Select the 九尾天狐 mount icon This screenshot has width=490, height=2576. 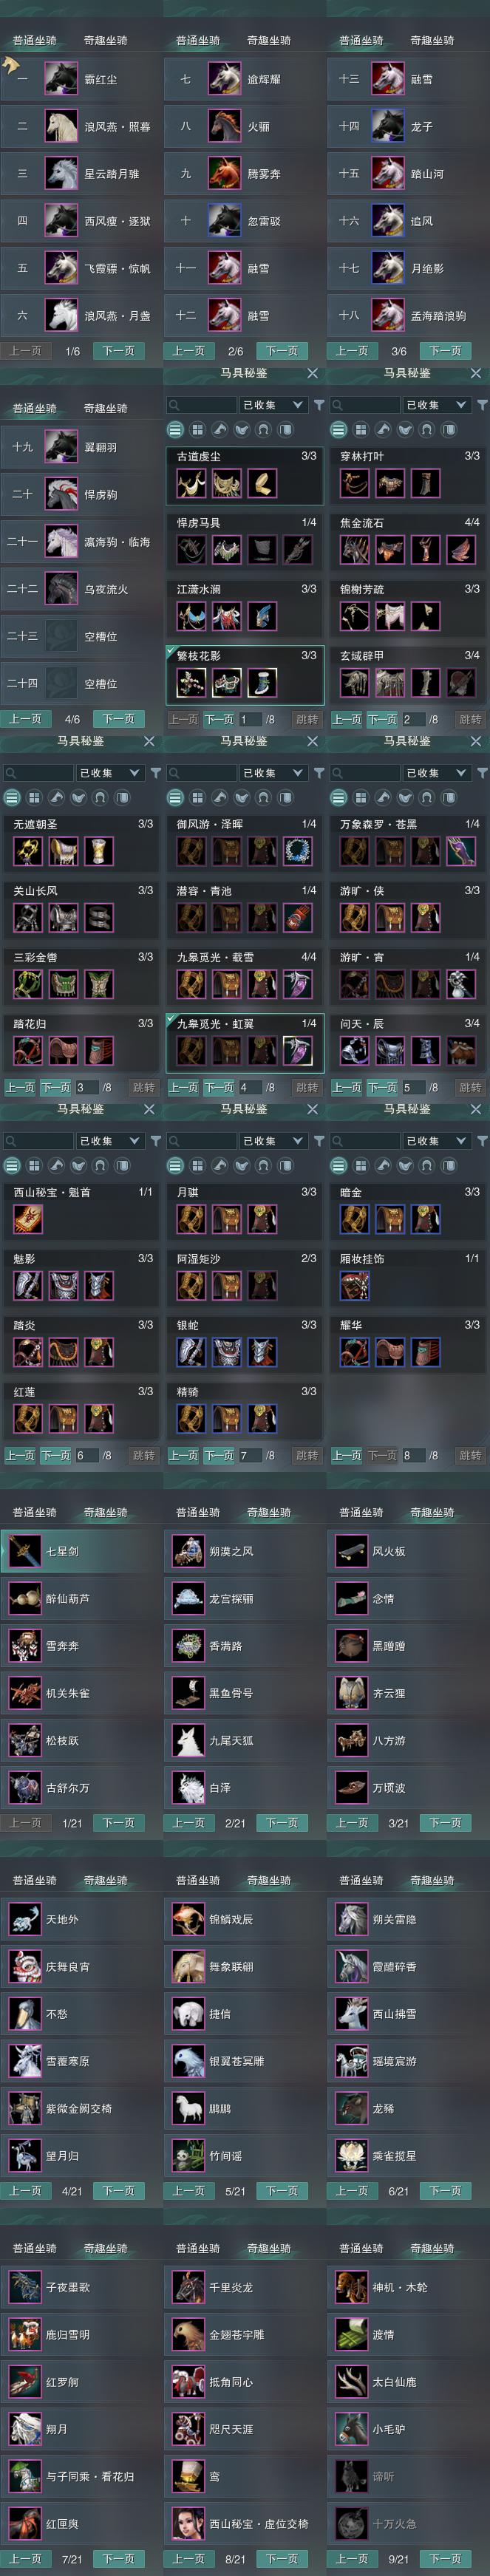(188, 1740)
